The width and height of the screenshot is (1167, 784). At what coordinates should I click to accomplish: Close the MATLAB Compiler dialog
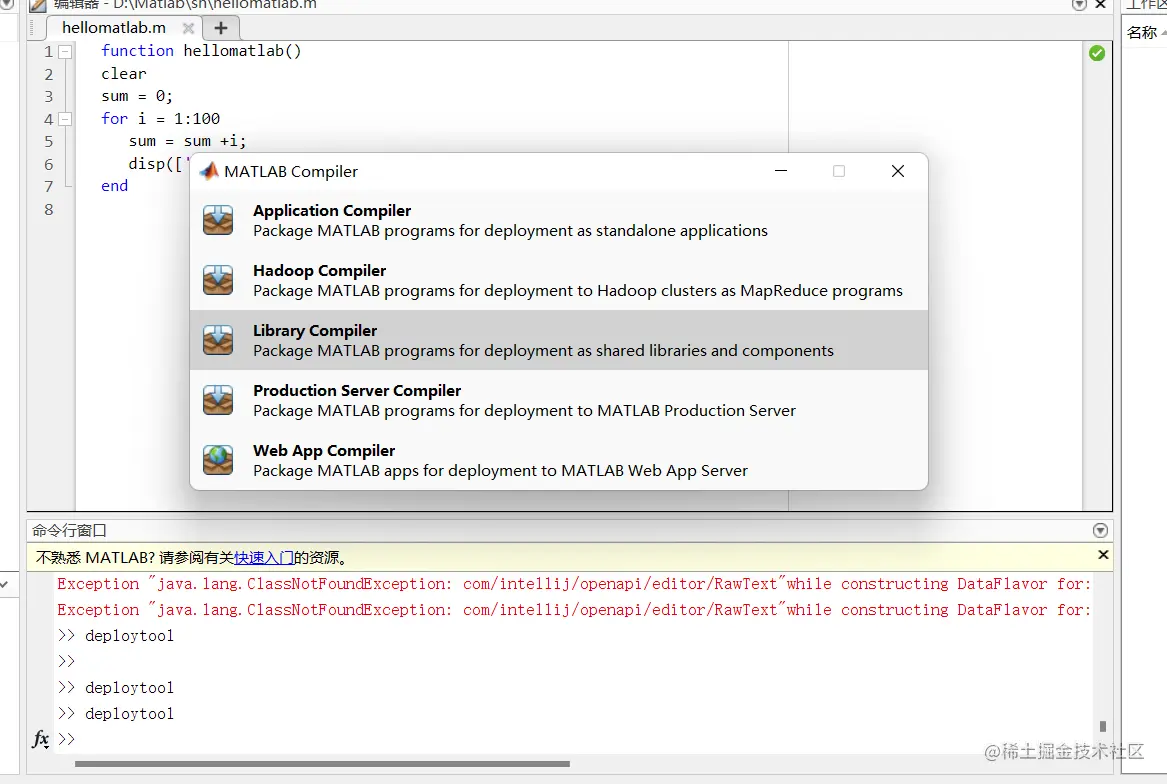point(898,171)
